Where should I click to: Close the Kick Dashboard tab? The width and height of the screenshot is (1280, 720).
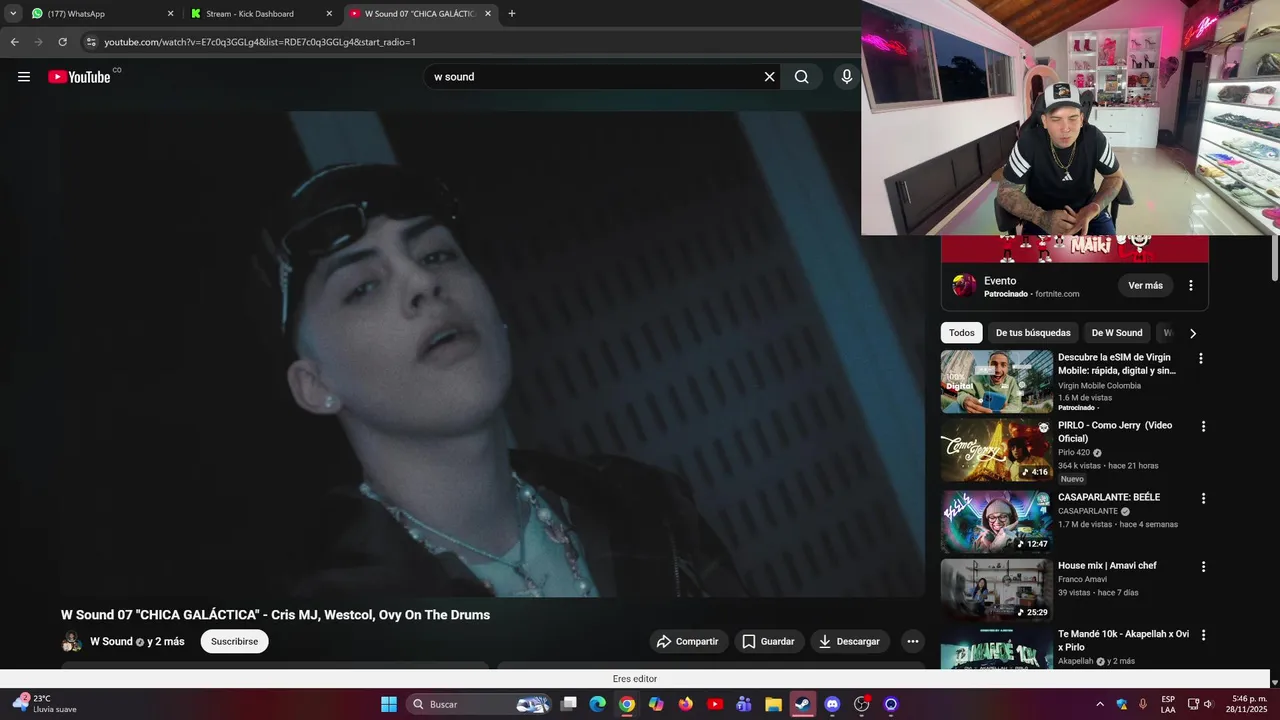coord(329,14)
